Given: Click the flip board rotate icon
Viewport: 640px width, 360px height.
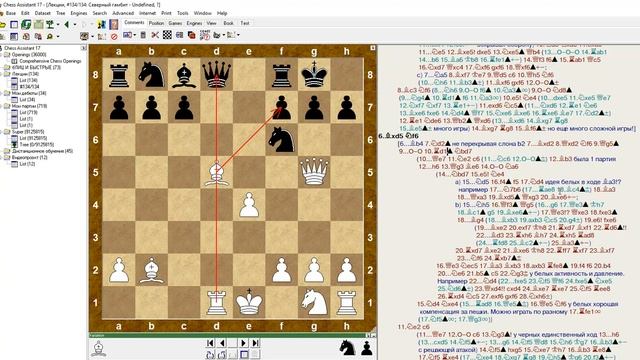Looking at the screenshot, I should tap(211, 354).
